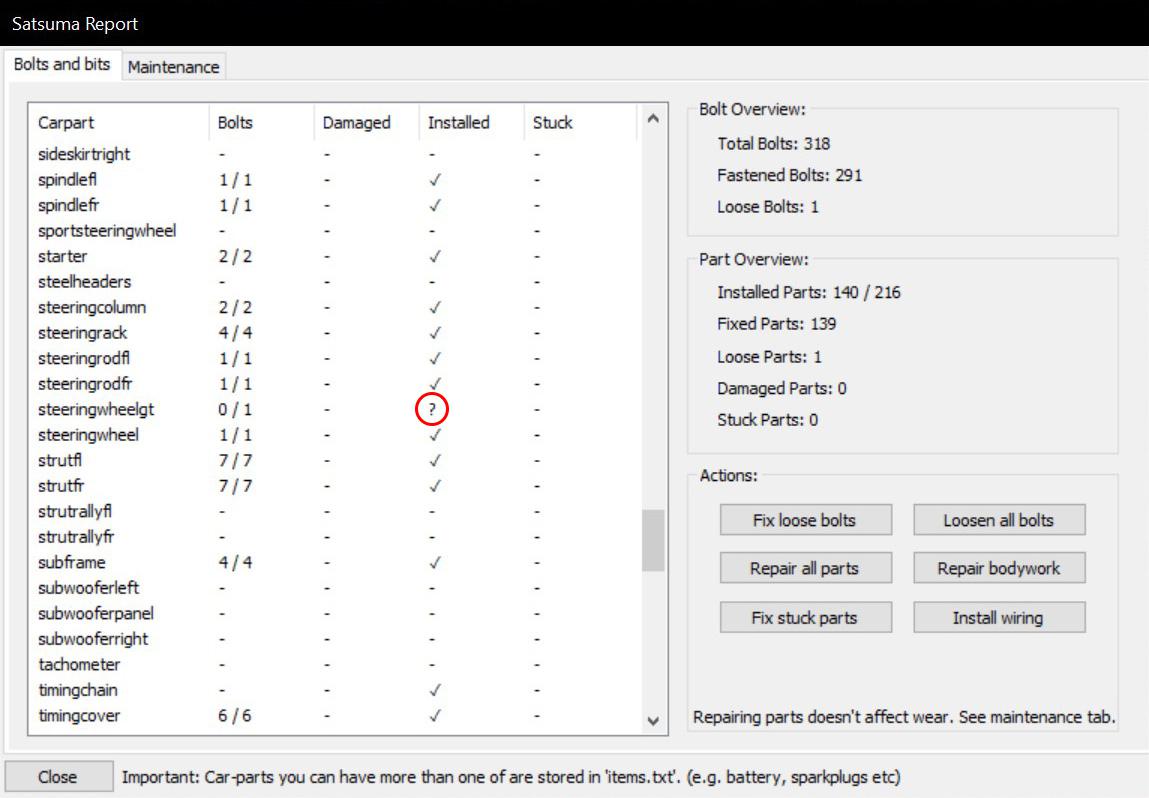Click the Damaged Parts: 0 text

[x=782, y=388]
